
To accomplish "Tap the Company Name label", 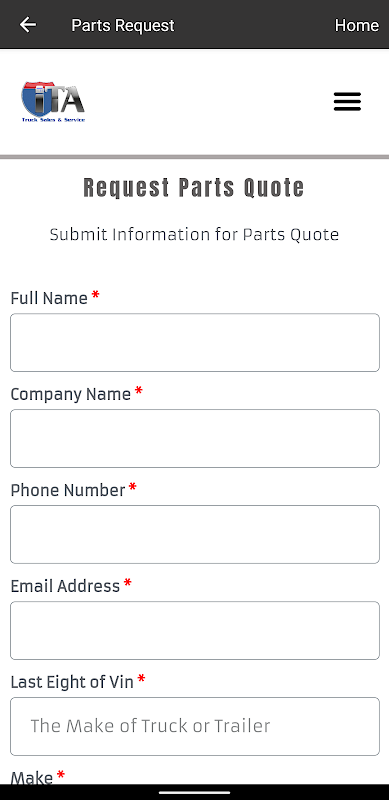I will click(70, 394).
